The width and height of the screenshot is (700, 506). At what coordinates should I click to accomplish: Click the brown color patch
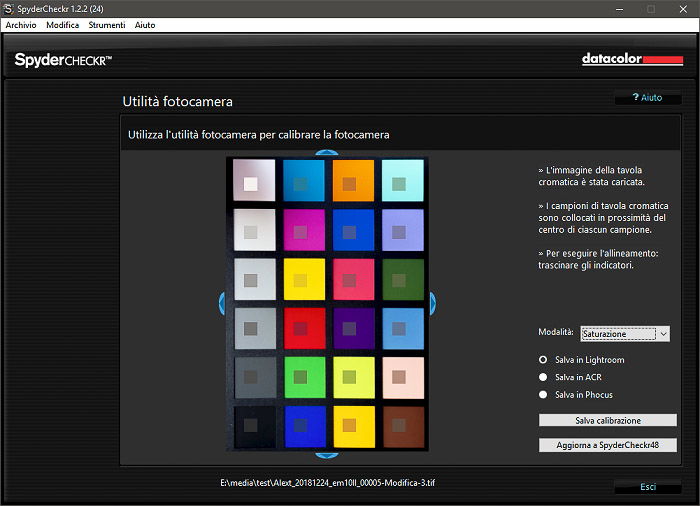pos(404,427)
